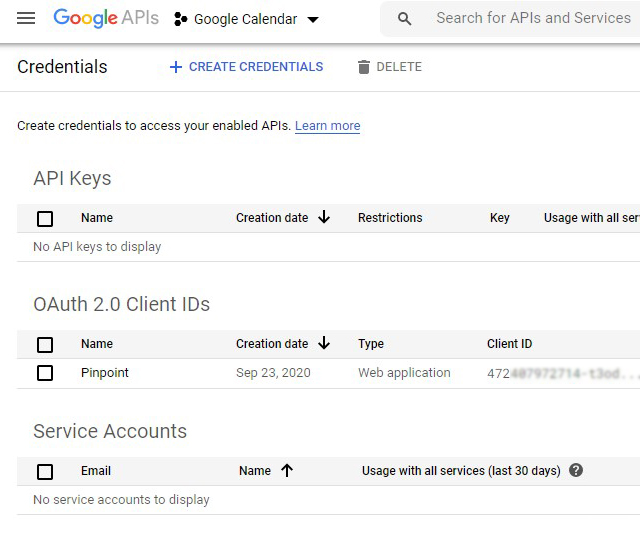Click the Google APIs logo
The image size is (640, 550).
point(105,19)
